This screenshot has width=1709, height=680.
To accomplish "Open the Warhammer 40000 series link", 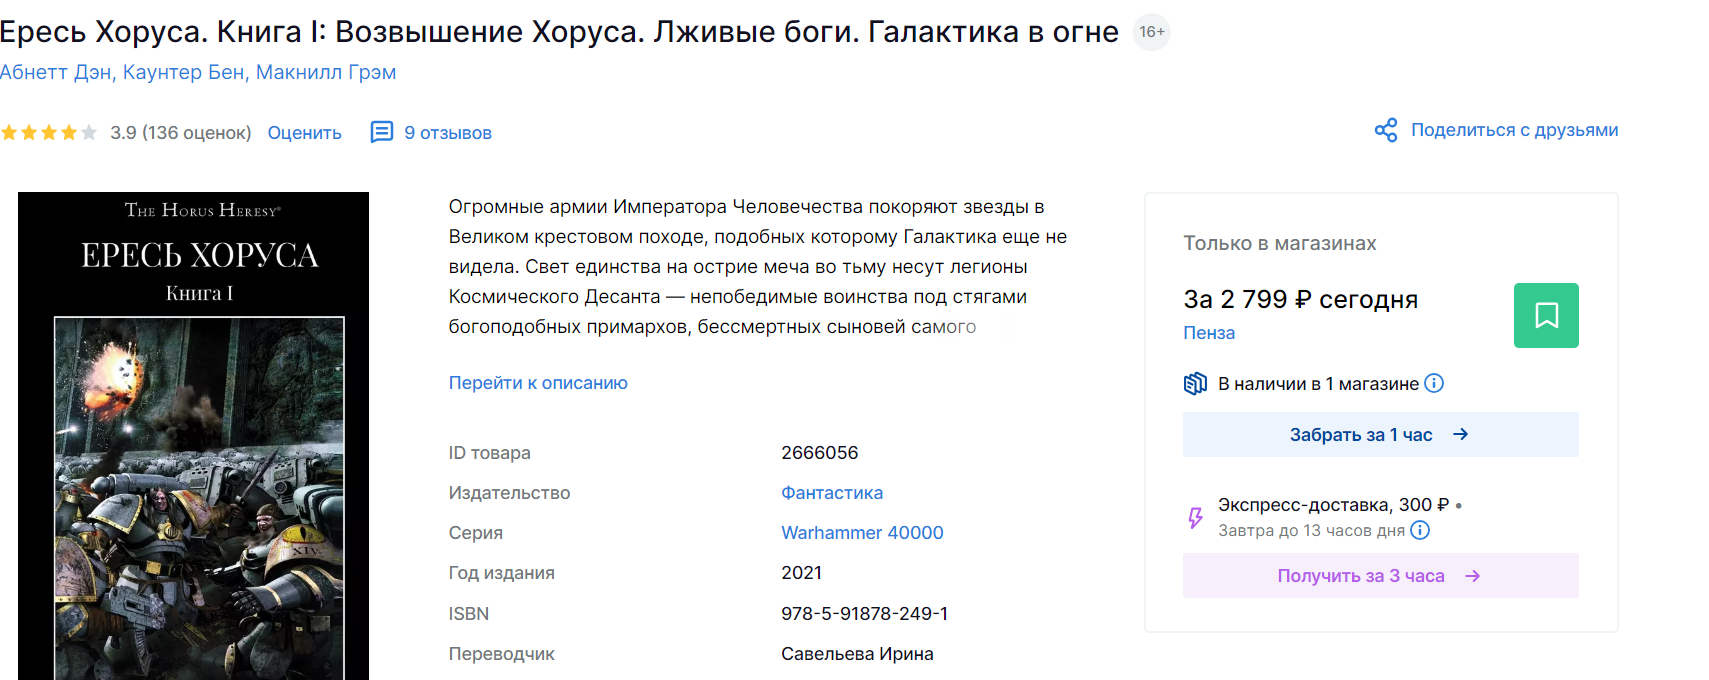I will (x=862, y=533).
